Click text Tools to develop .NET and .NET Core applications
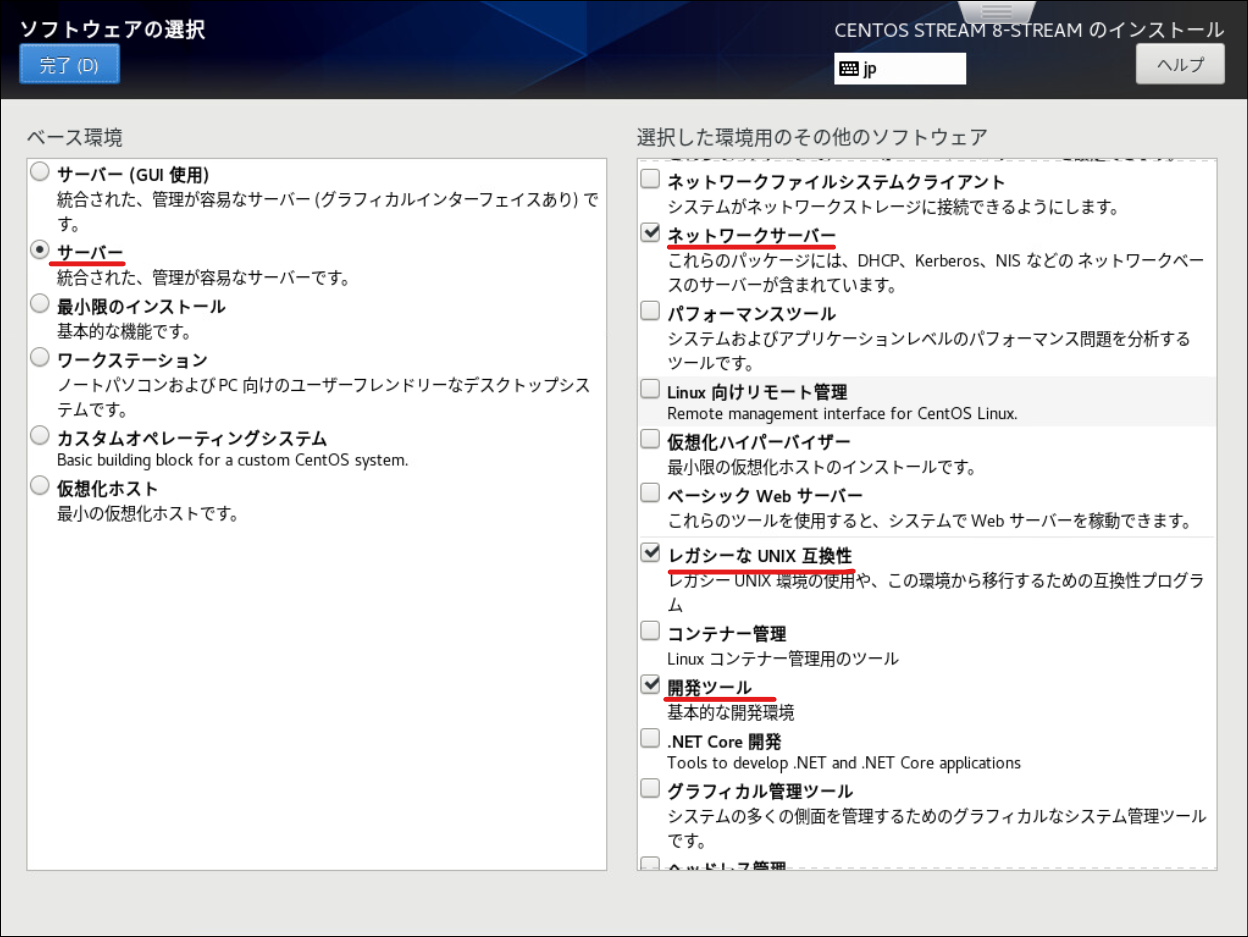 coord(844,763)
